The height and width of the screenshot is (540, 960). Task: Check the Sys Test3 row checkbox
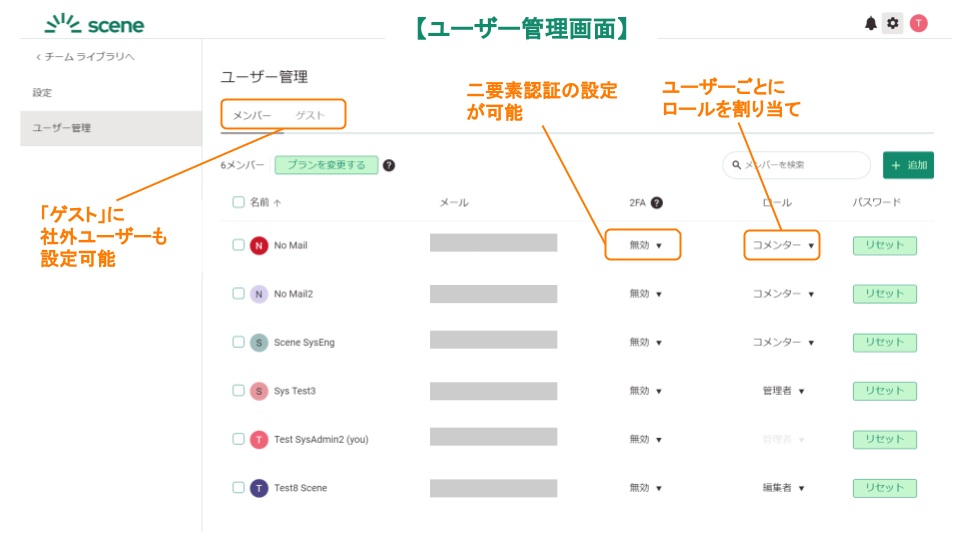238,390
